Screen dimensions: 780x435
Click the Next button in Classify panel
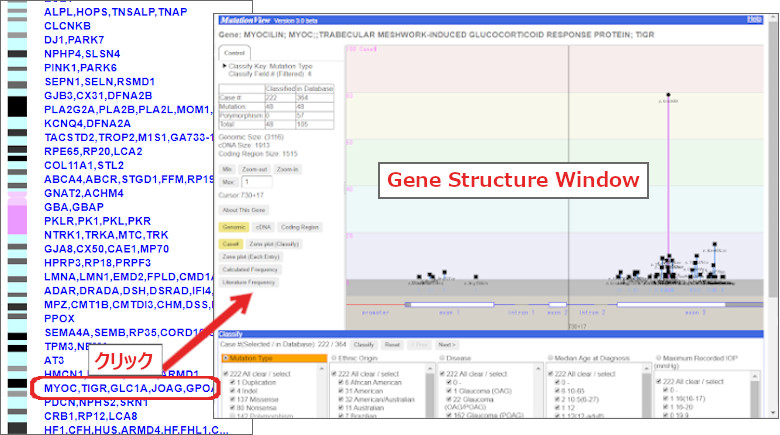coord(447,343)
